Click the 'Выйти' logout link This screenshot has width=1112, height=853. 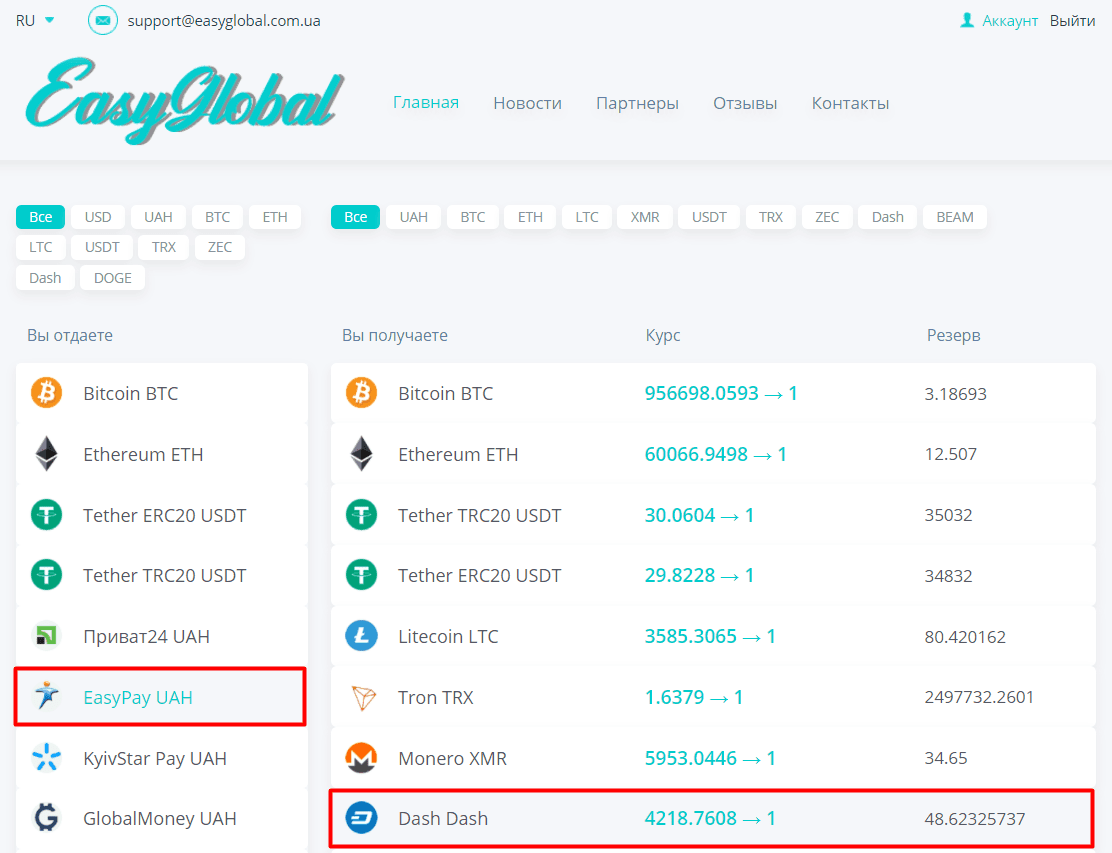click(1073, 20)
